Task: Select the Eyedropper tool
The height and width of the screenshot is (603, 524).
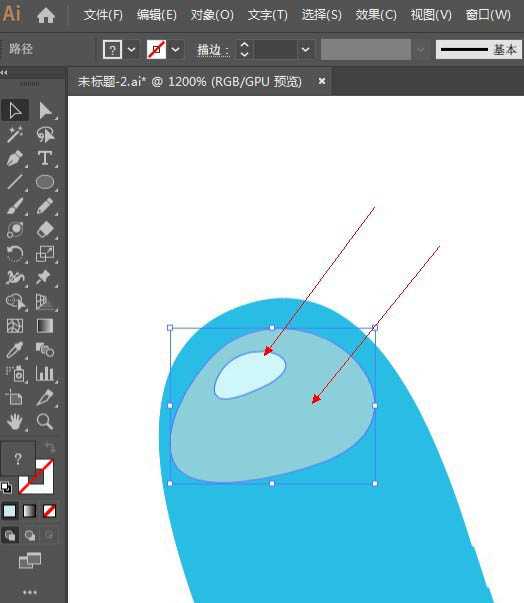Action: (x=15, y=350)
